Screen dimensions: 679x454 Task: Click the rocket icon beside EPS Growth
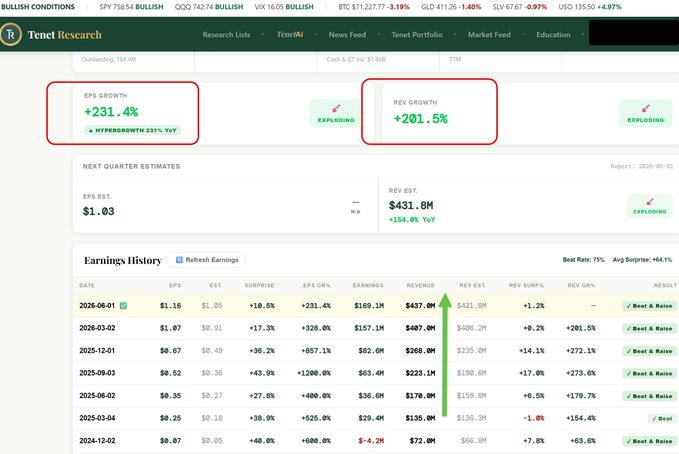(336, 109)
